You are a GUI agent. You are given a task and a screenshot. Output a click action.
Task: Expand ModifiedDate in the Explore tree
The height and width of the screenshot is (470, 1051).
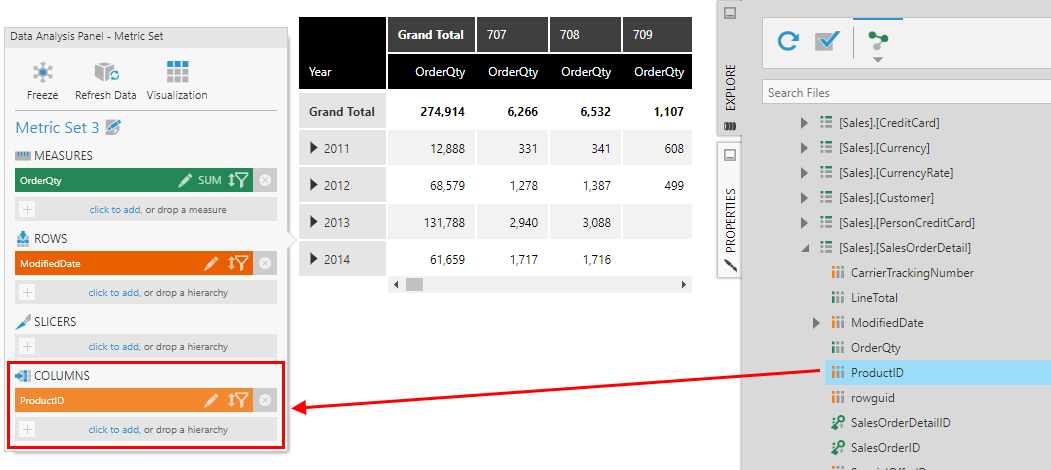[817, 323]
